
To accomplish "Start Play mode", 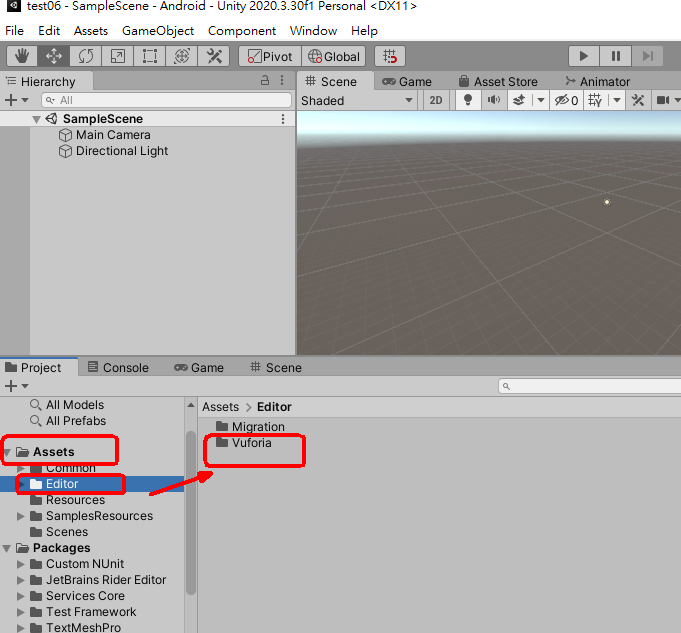I will pos(584,56).
